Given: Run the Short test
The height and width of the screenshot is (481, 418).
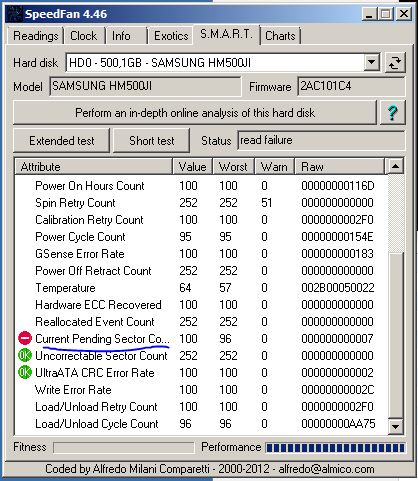Looking at the screenshot, I should click(x=152, y=141).
